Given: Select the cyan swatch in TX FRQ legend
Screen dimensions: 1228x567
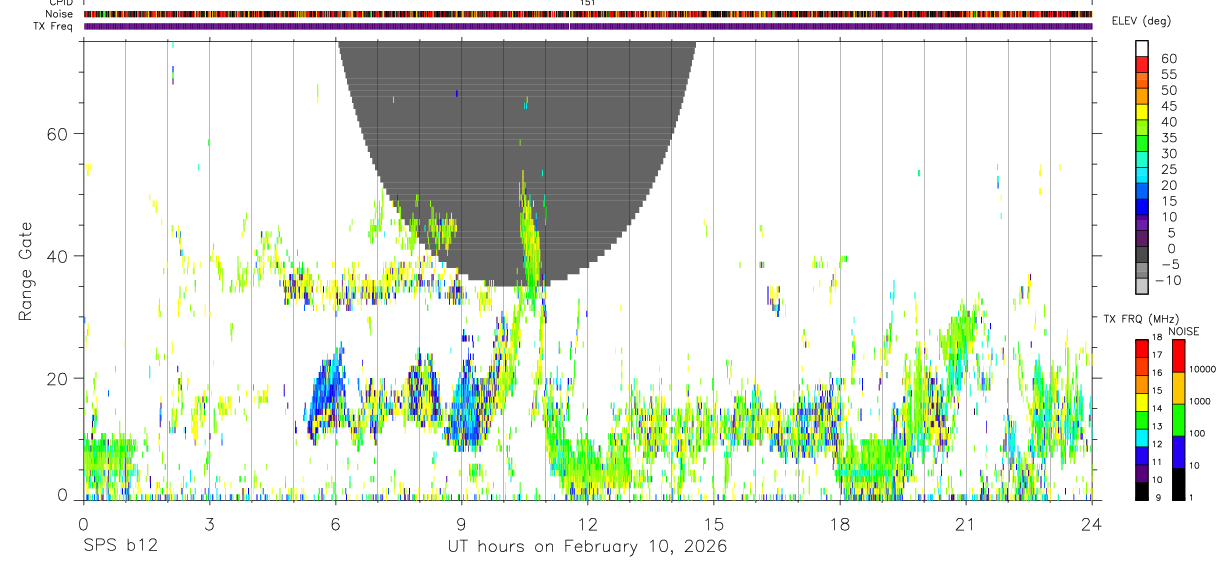Looking at the screenshot, I should tap(1142, 437).
